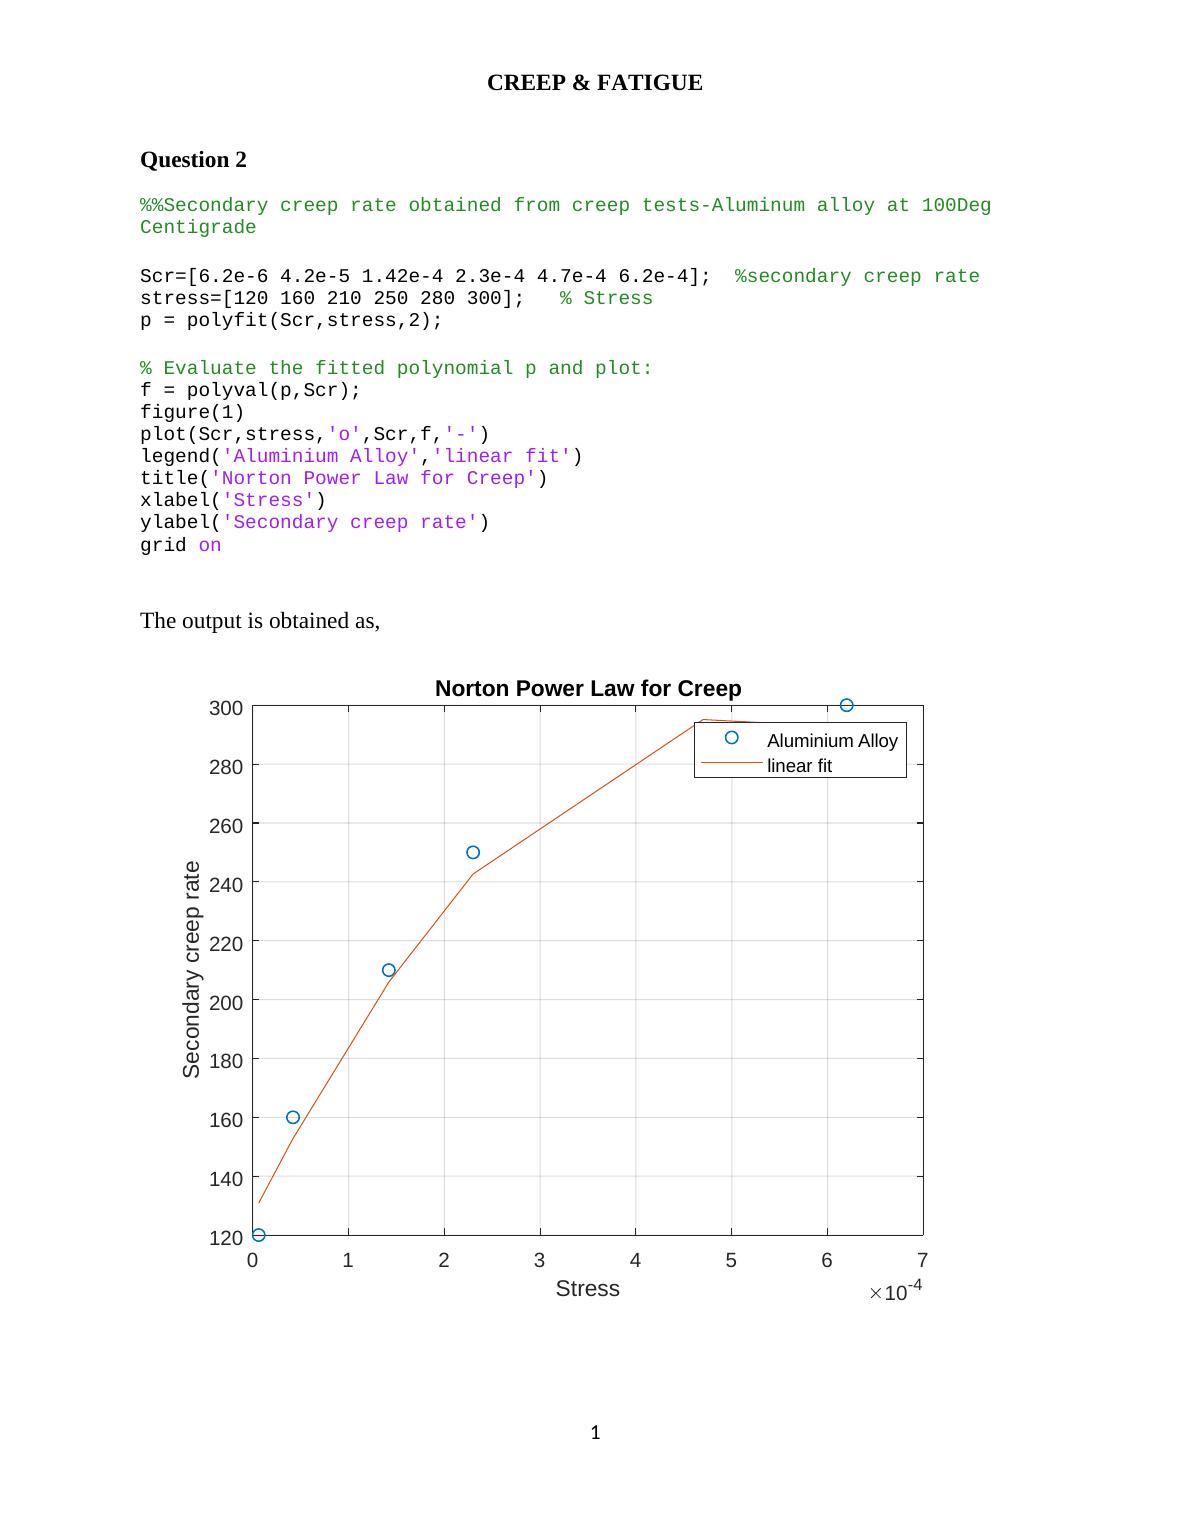Click the data point at stress value 300
Image resolution: width=1190 pixels, height=1540 pixels.
846,705
